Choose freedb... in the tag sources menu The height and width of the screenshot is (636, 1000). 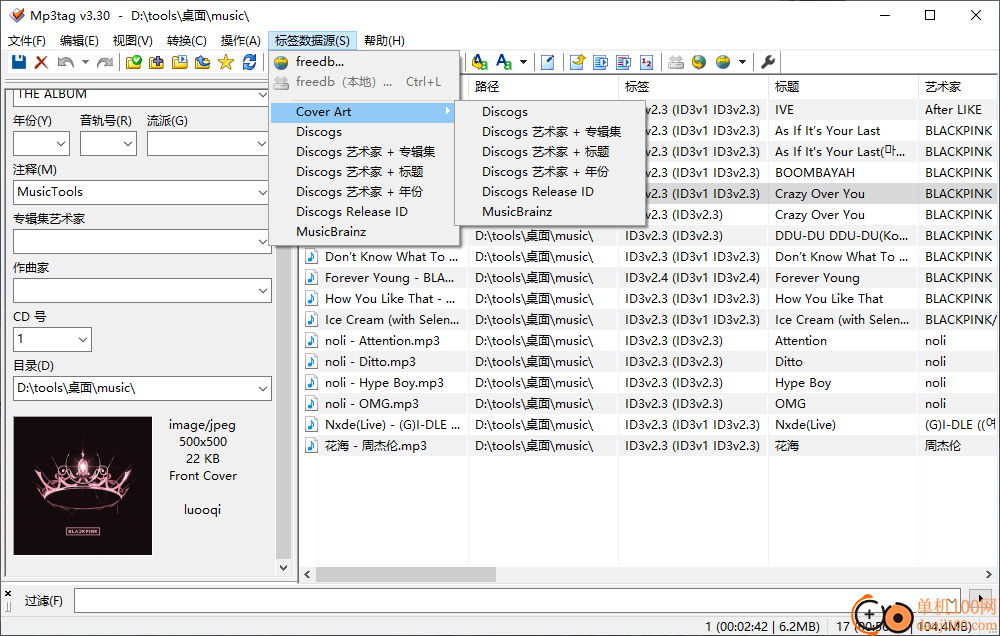[364, 62]
